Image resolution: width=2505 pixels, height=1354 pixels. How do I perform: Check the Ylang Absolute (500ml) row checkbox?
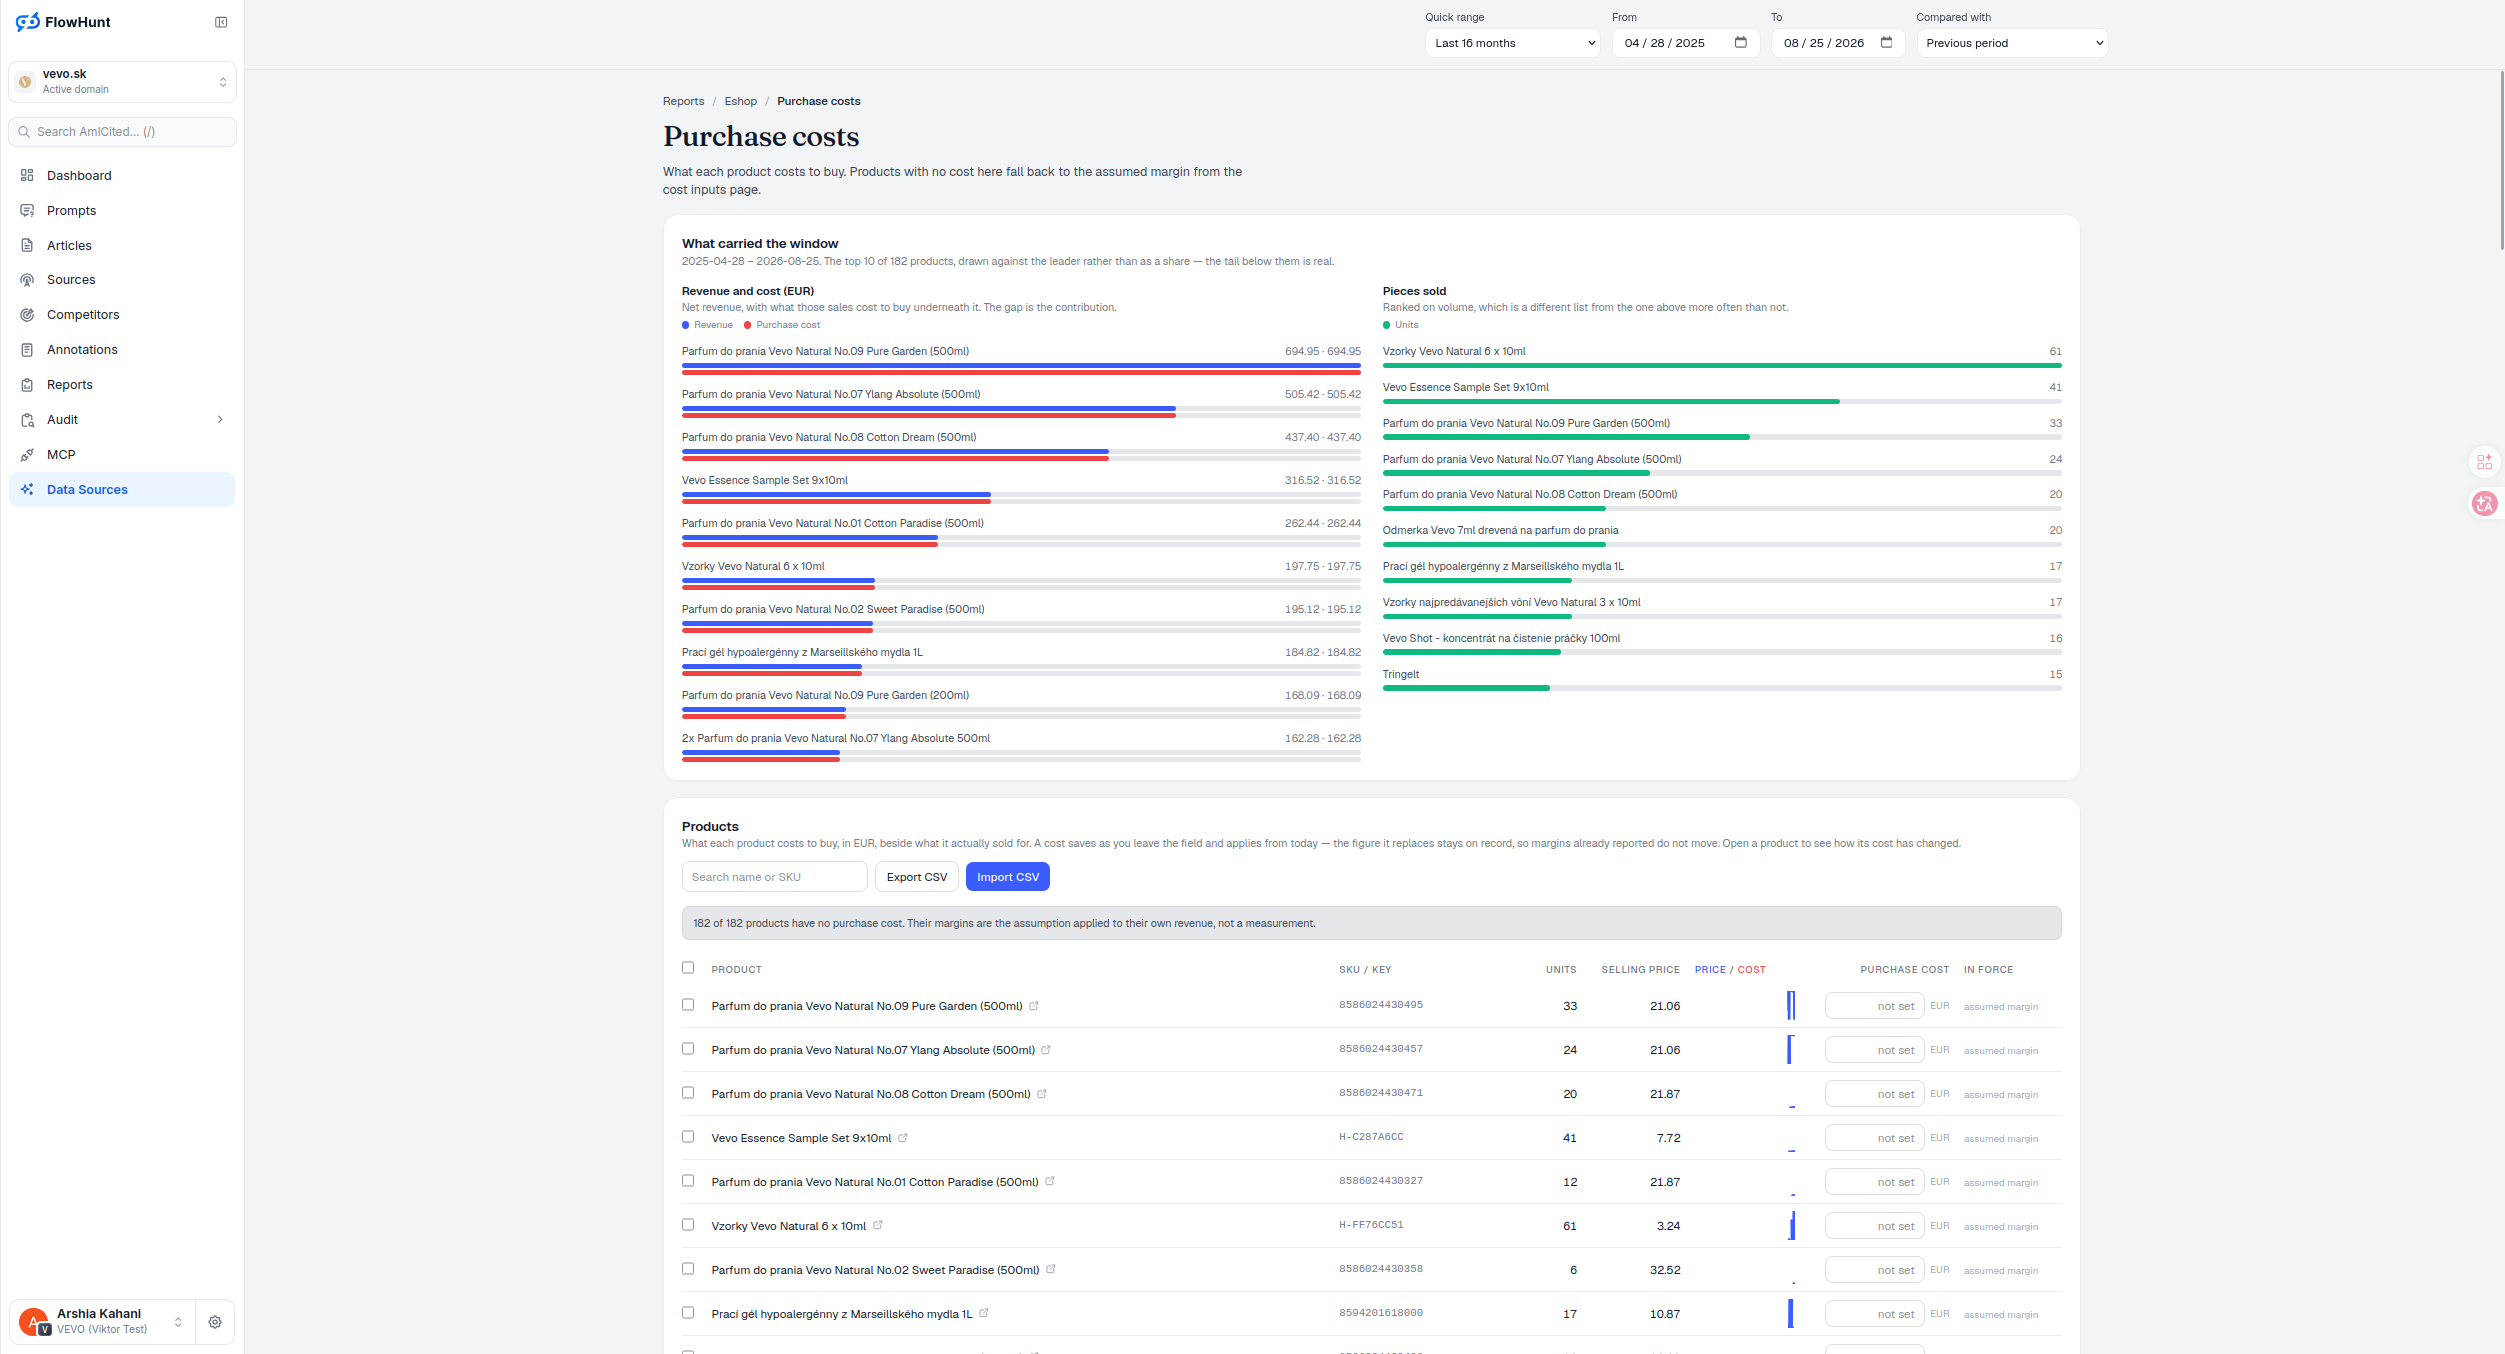(688, 1049)
